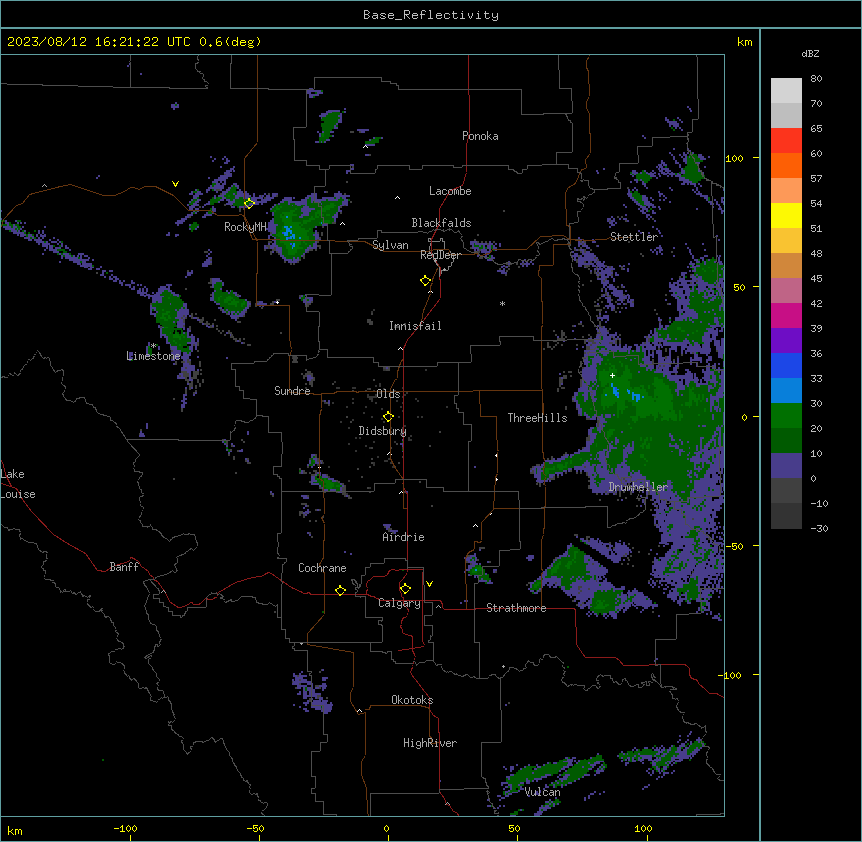
Task: Select the Okotoks label
Action: (412, 700)
